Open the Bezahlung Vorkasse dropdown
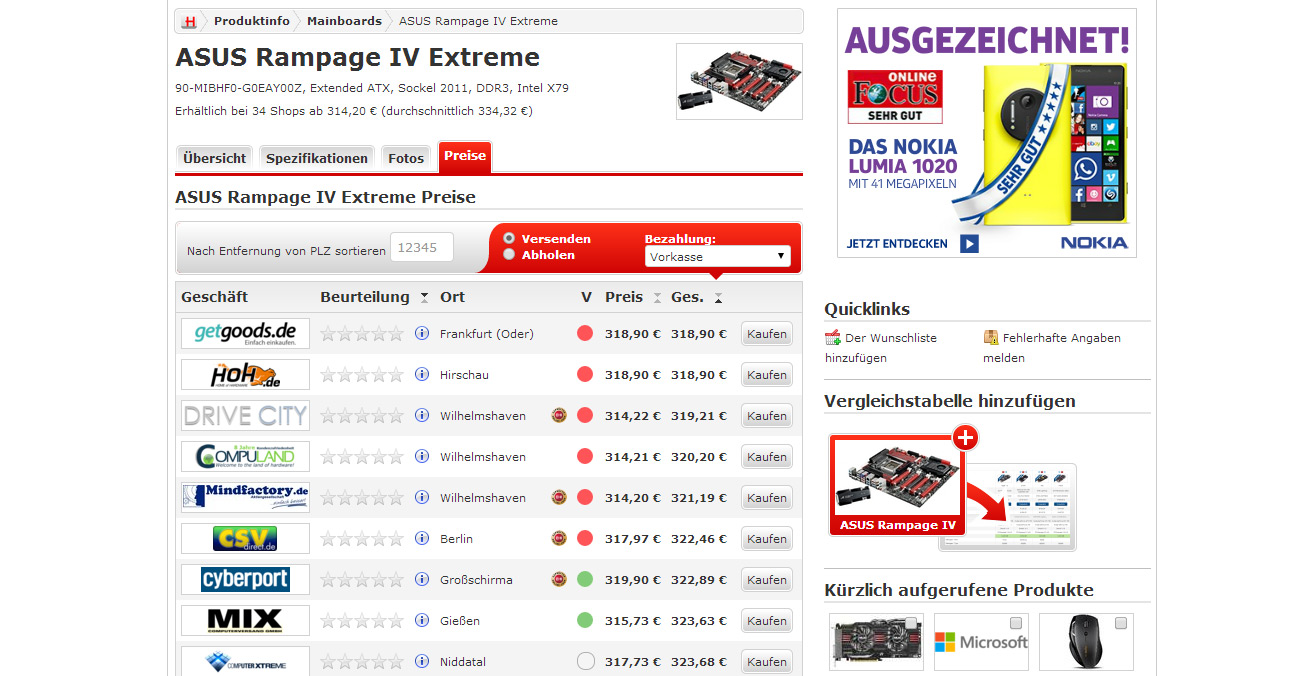Image resolution: width=1300 pixels, height=676 pixels. point(717,257)
